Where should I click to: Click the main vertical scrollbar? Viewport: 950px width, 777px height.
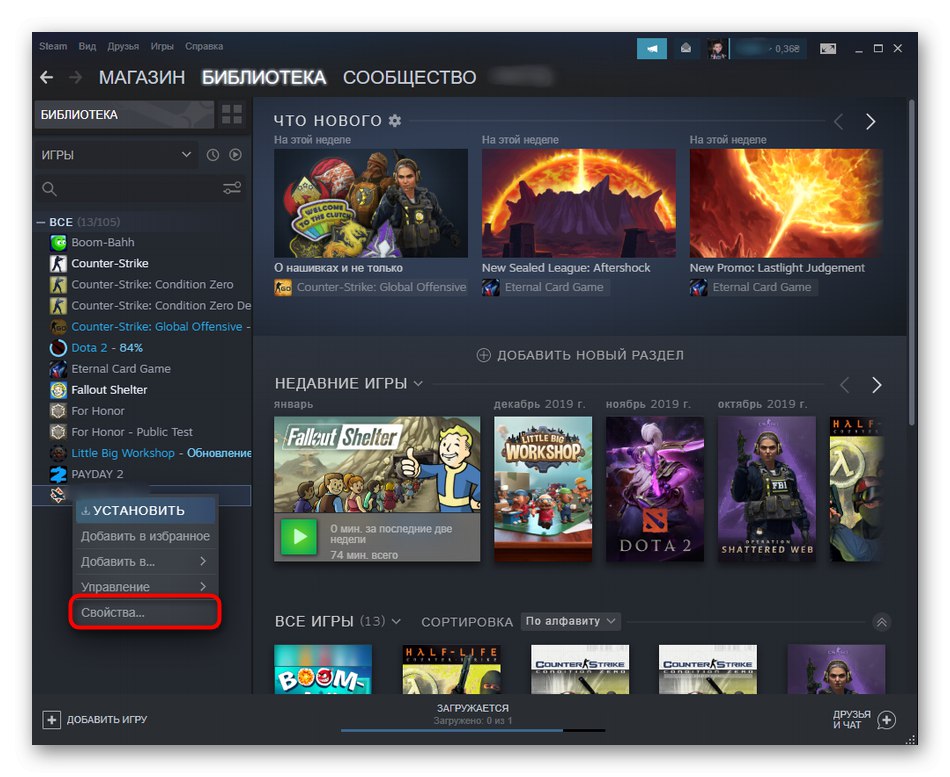(912, 261)
